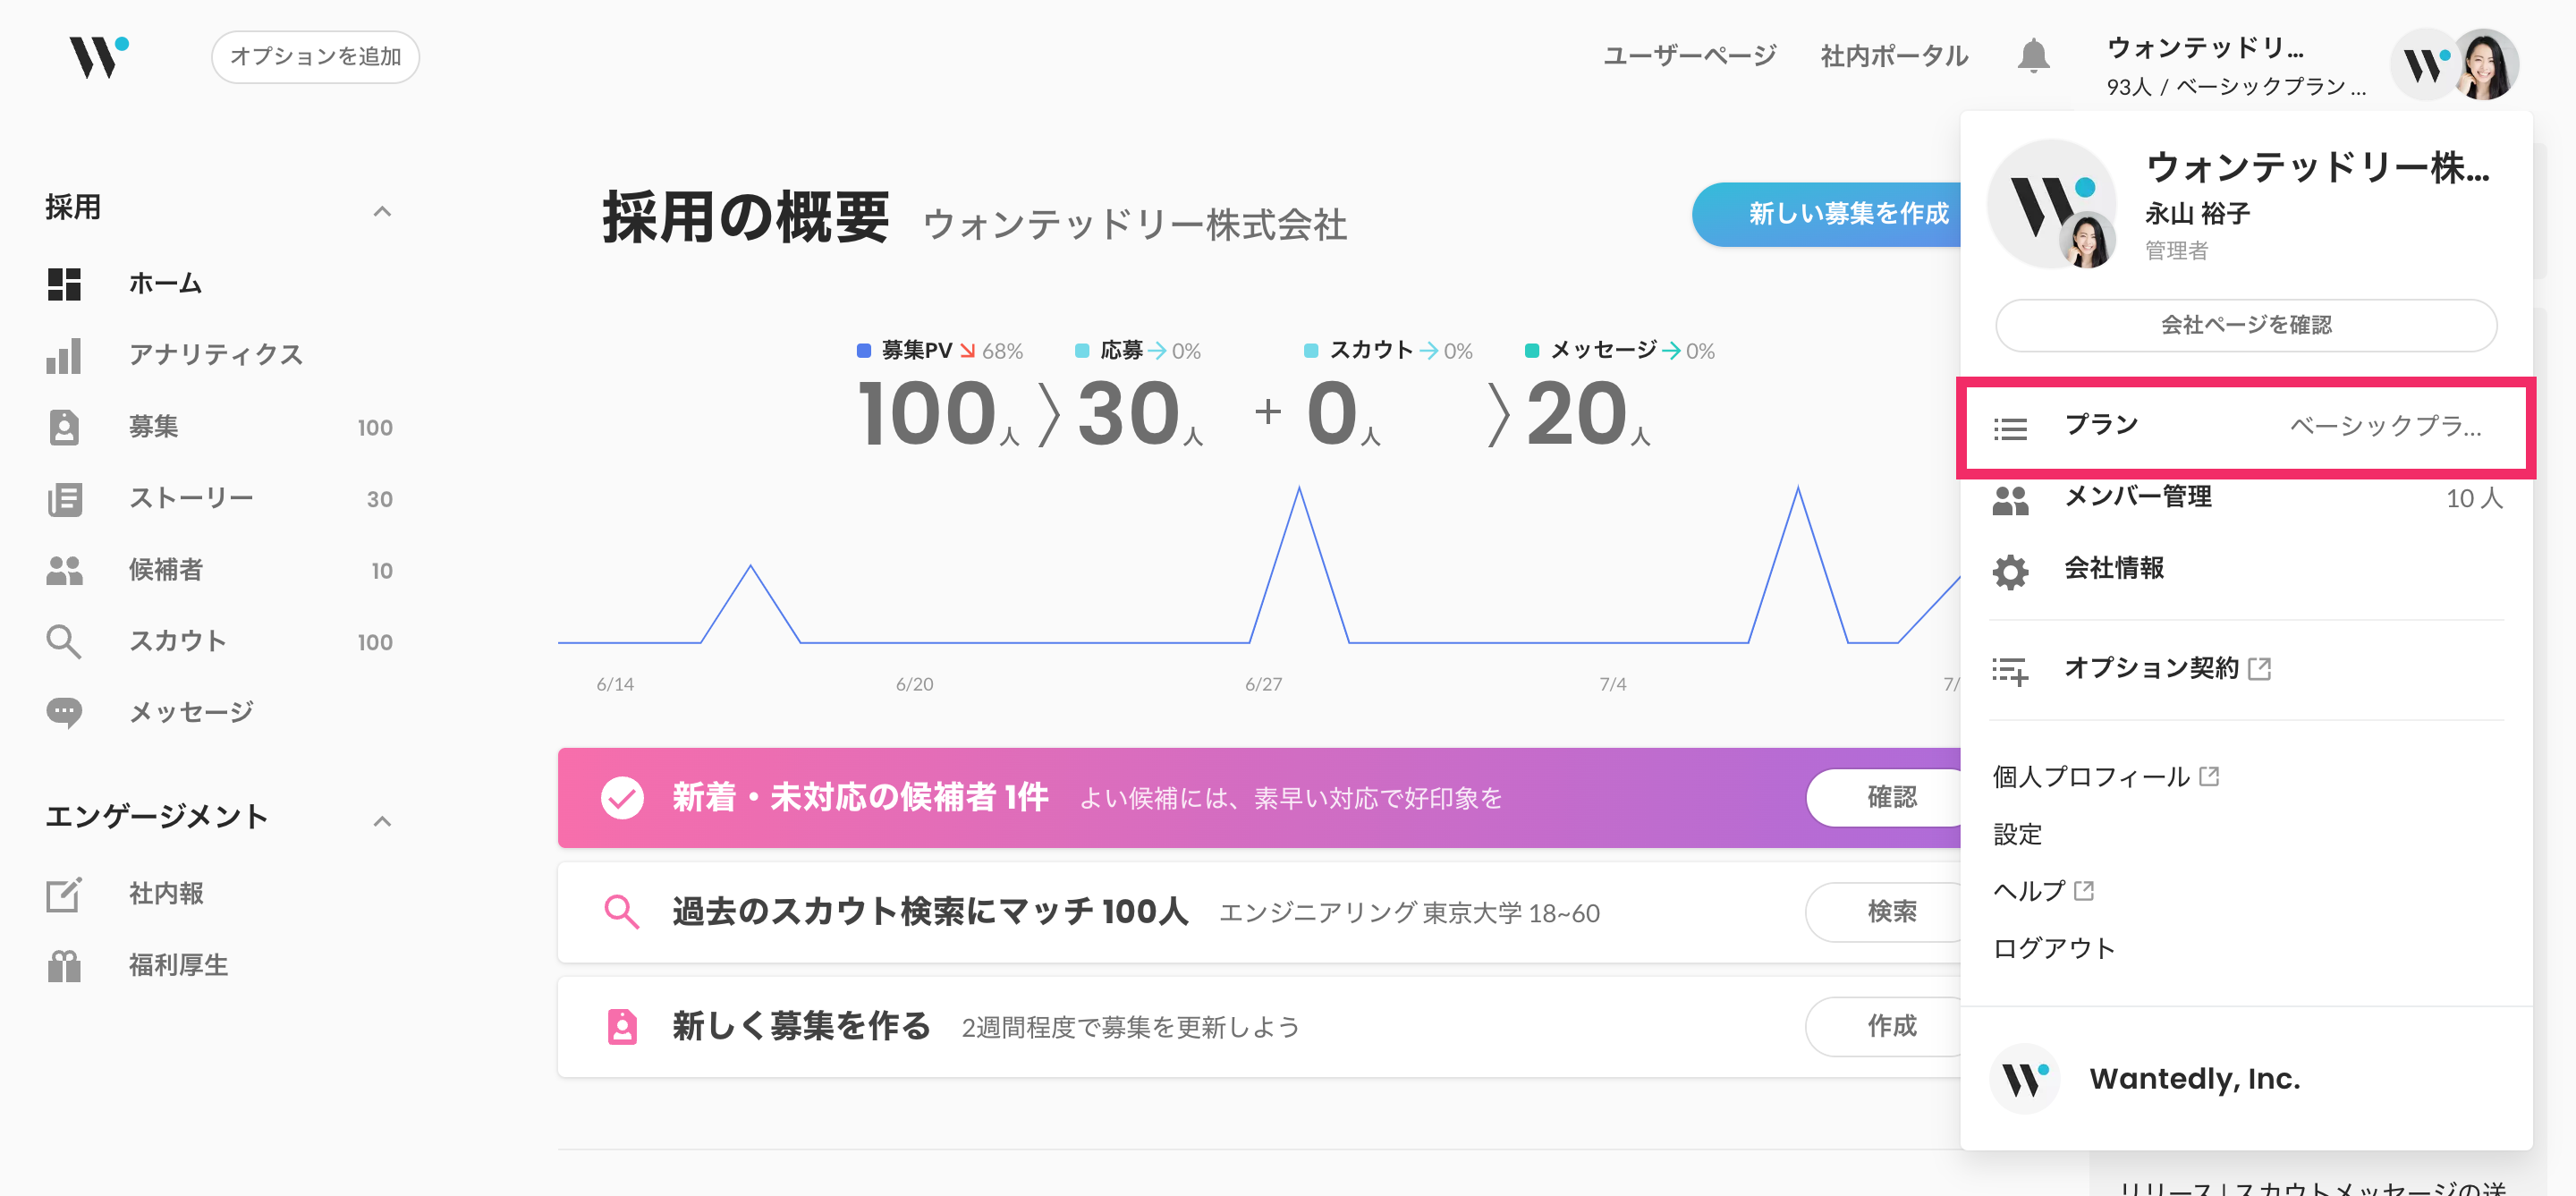Click the 社内報 edit note icon
This screenshot has width=2576, height=1196.
[x=64, y=894]
